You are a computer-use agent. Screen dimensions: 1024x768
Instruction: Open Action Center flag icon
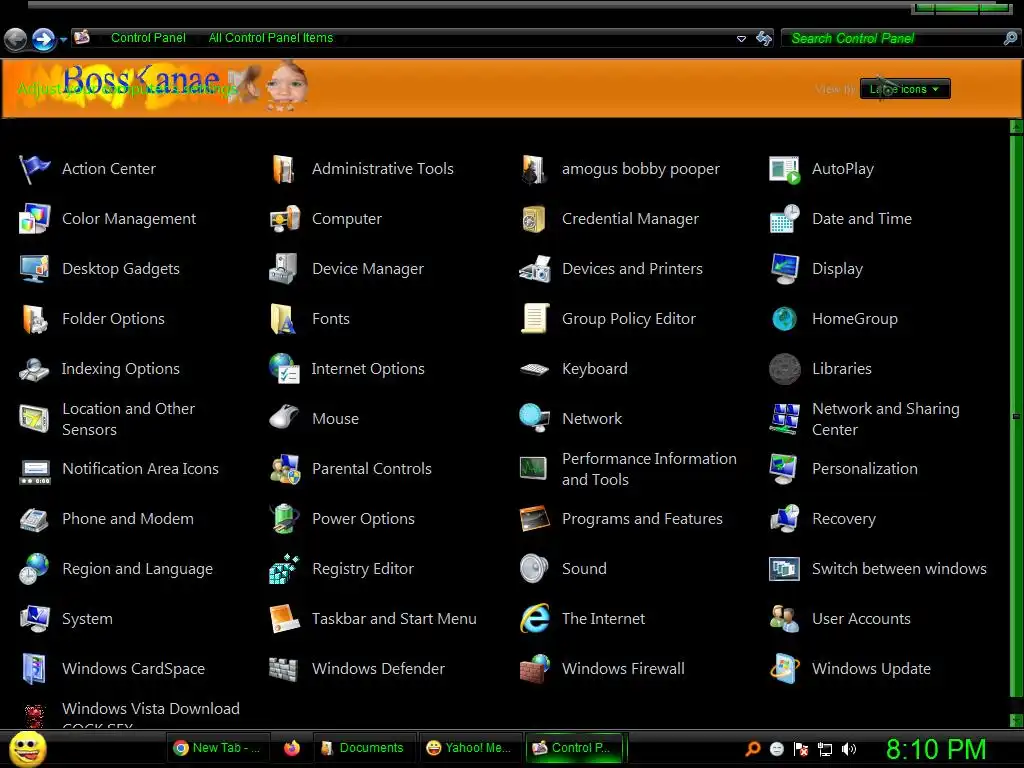(x=34, y=169)
